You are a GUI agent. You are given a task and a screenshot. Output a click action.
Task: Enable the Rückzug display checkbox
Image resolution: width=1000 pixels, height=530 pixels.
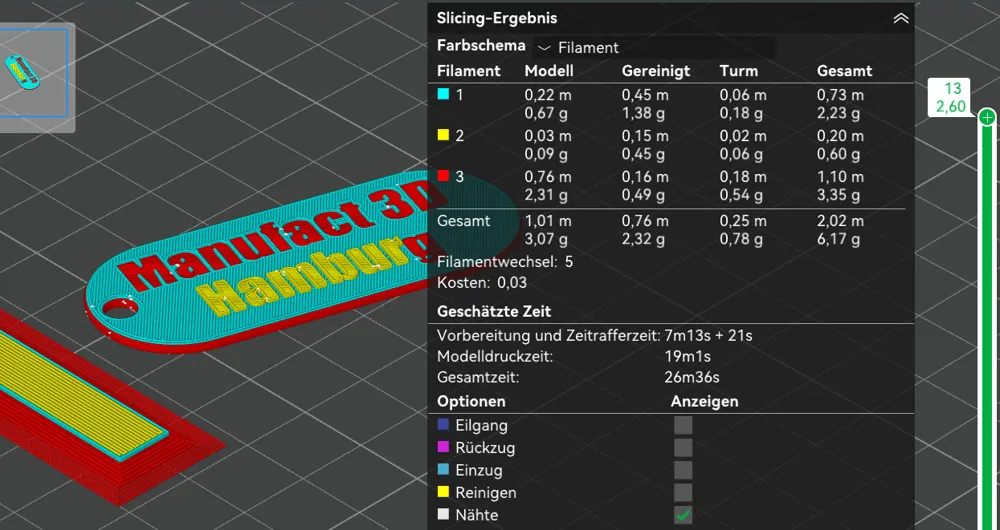tap(683, 447)
